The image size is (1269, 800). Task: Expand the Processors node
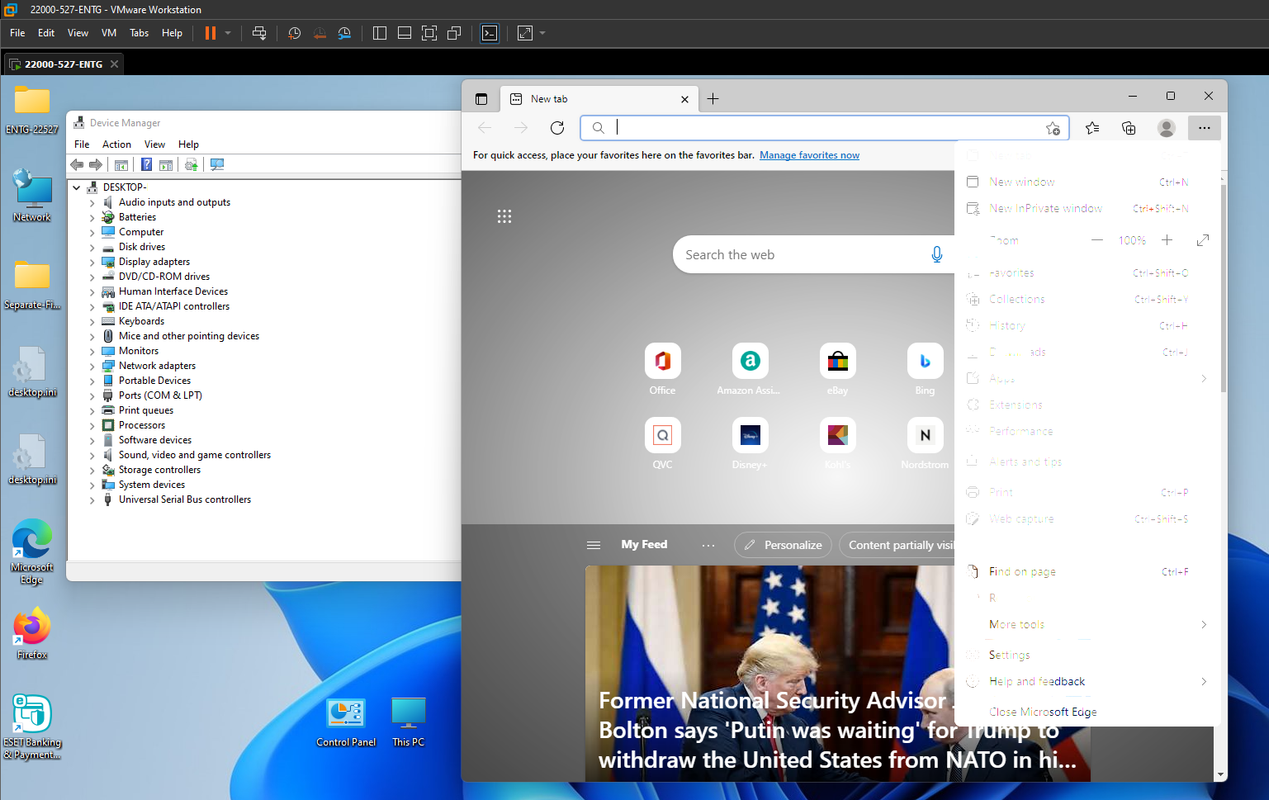pyautogui.click(x=92, y=425)
